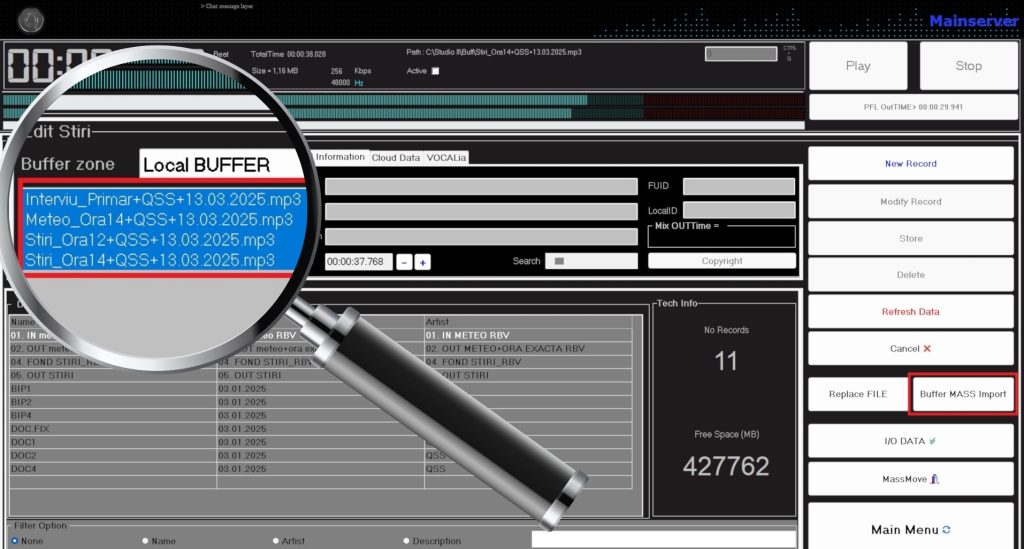Screen dimensions: 1024x549
Task: Click the Search input field
Action: (x=590, y=261)
